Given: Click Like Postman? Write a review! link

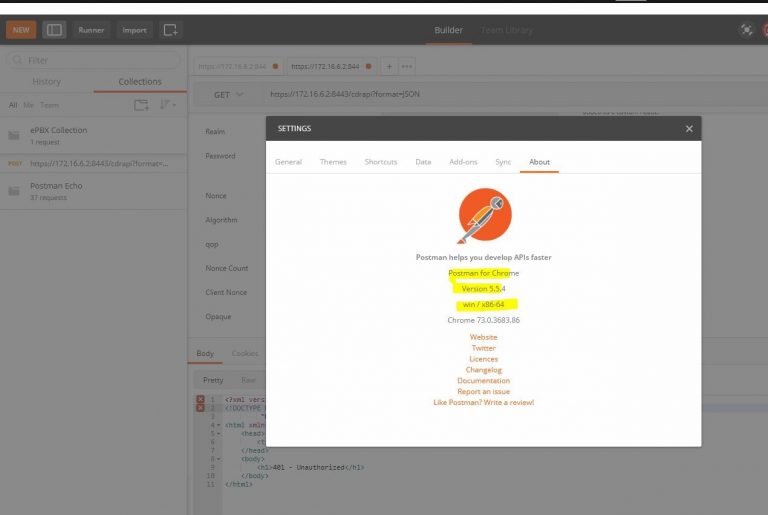Looking at the screenshot, I should 483,402.
